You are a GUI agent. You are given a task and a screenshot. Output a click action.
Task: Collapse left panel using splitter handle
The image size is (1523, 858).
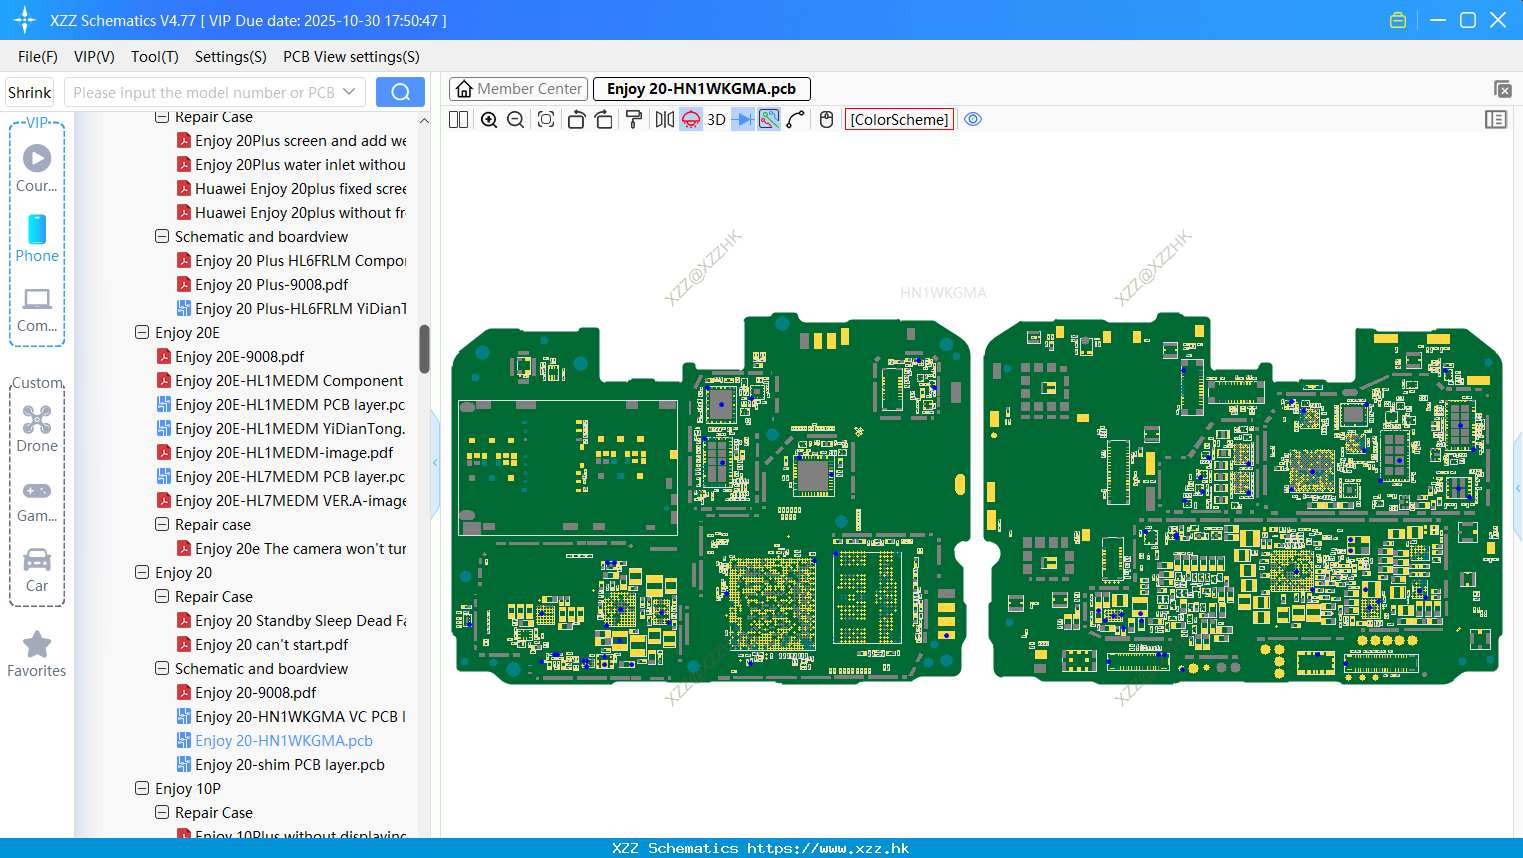[x=435, y=463]
